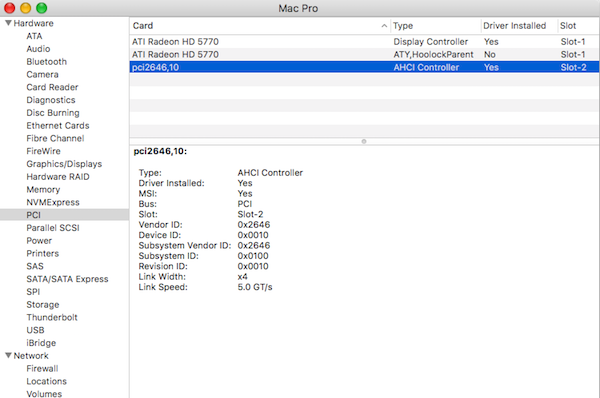Click the Display Controller type cell
Screen dimensions: 600x398
430,42
